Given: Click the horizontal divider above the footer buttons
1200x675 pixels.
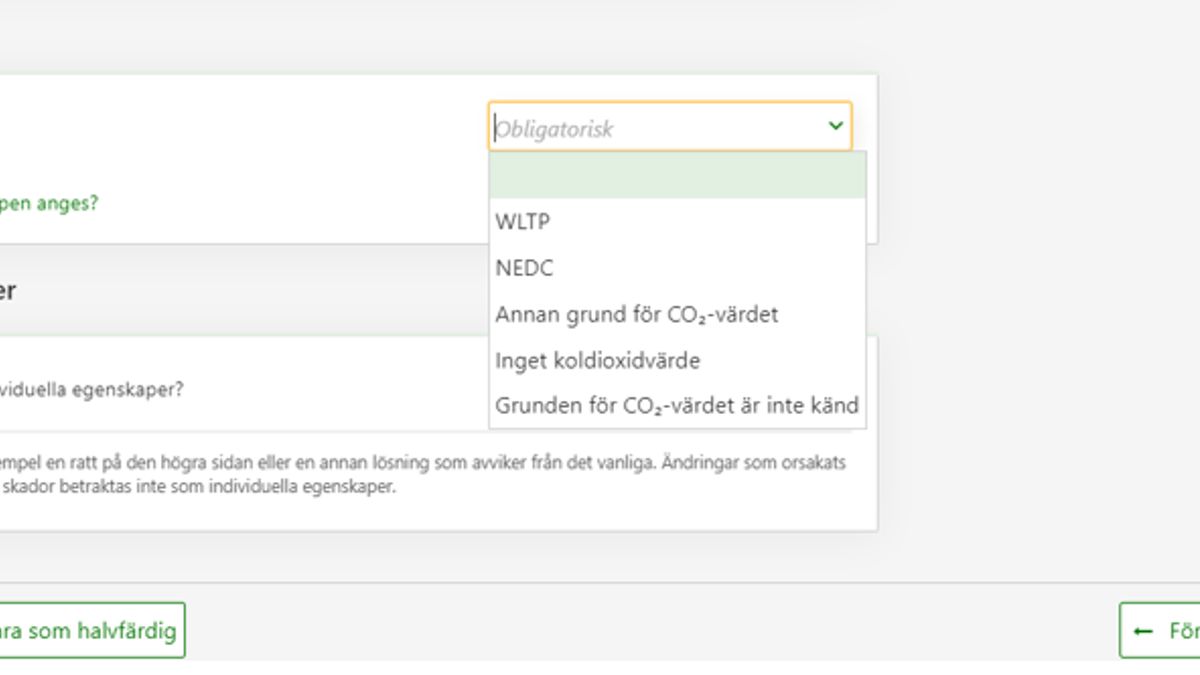Looking at the screenshot, I should (600, 582).
